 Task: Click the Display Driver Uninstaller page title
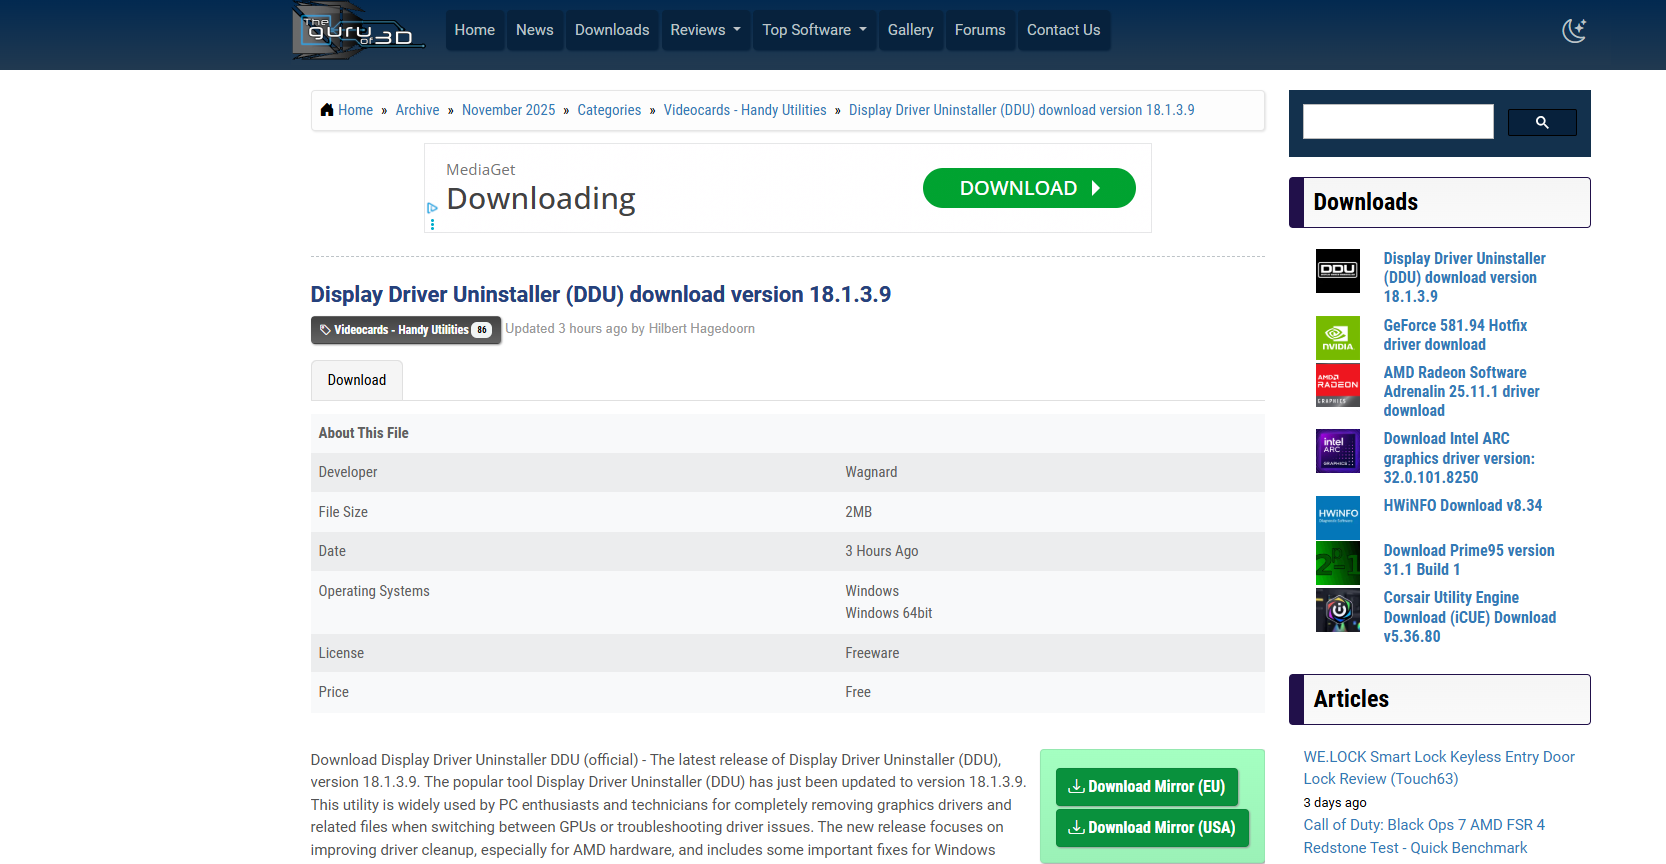coord(600,294)
